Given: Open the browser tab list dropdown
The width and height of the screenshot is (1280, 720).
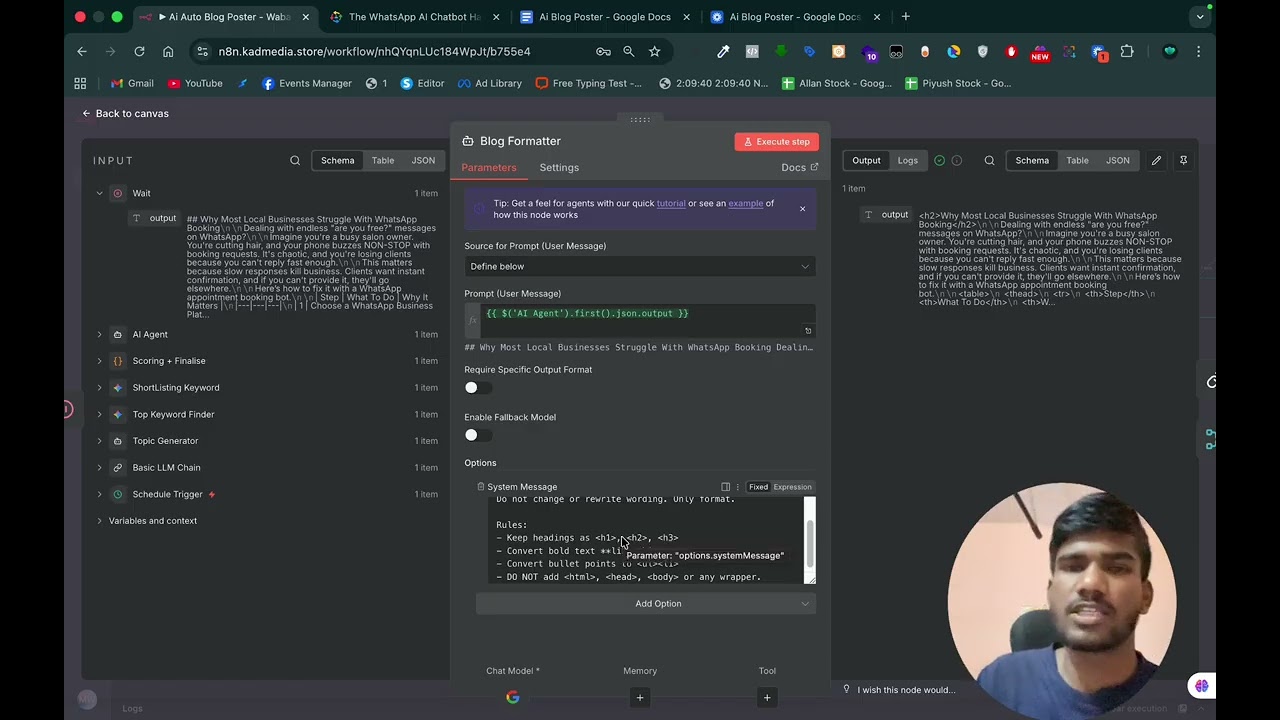Looking at the screenshot, I should (x=1200, y=17).
